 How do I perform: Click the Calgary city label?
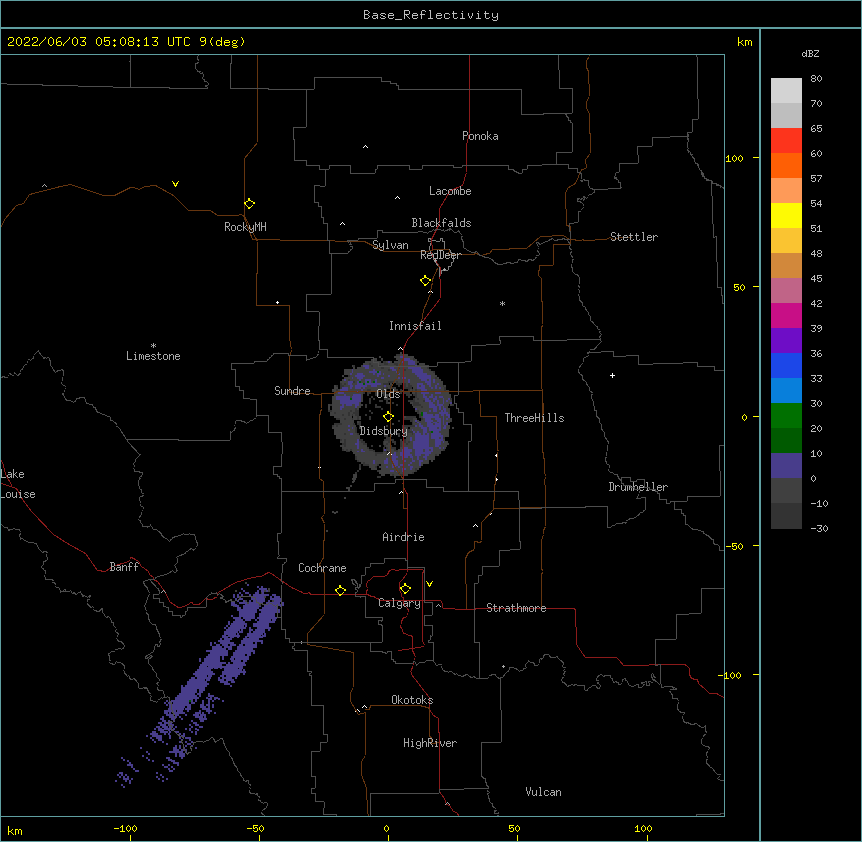tap(399, 603)
